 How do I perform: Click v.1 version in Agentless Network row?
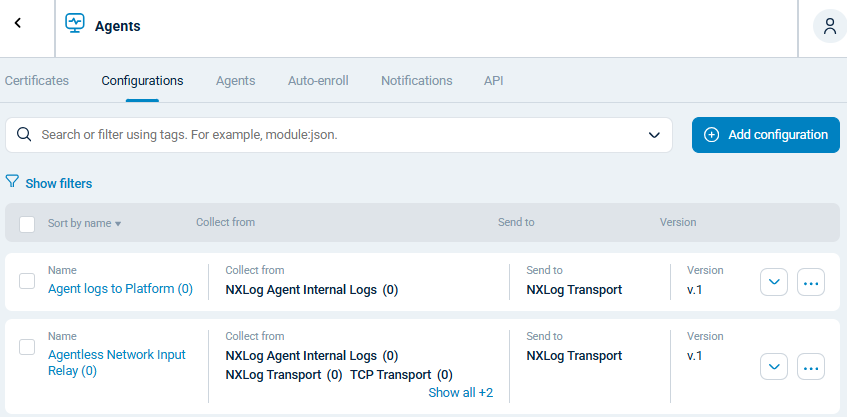(695, 356)
